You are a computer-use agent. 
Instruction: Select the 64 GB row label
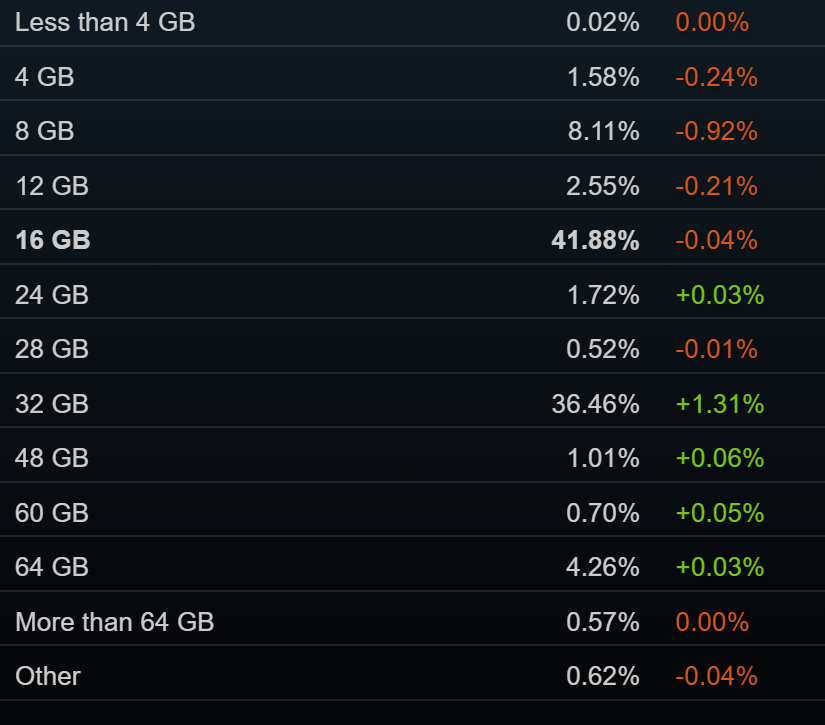(x=52, y=567)
